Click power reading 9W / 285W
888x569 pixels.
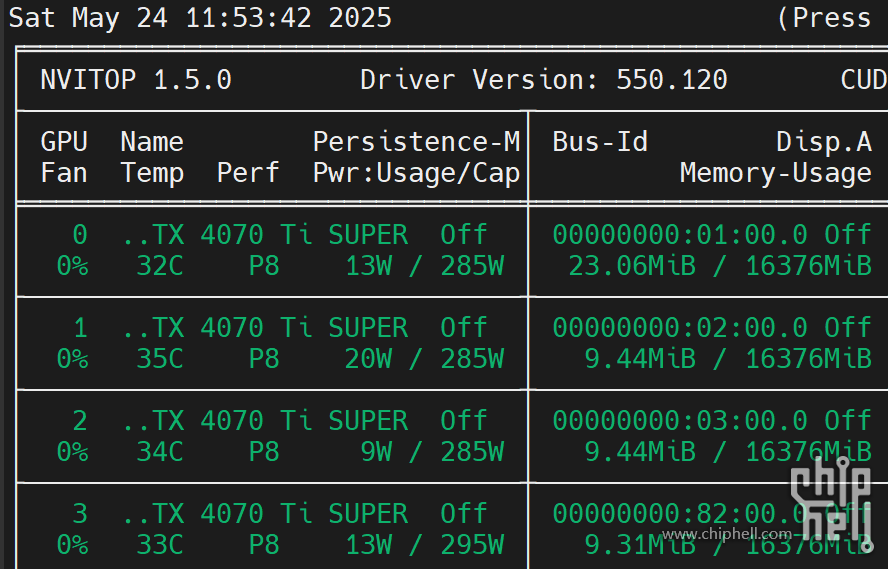pyautogui.click(x=433, y=451)
